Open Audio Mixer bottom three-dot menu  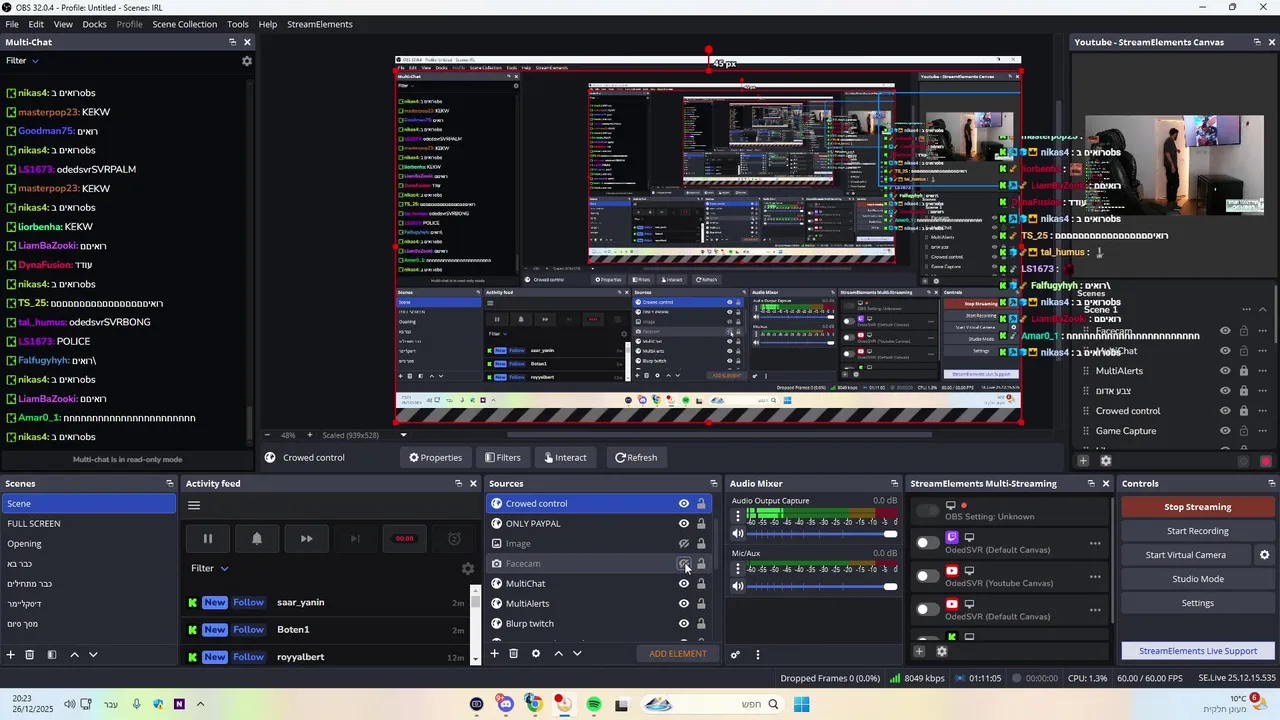pyautogui.click(x=757, y=655)
